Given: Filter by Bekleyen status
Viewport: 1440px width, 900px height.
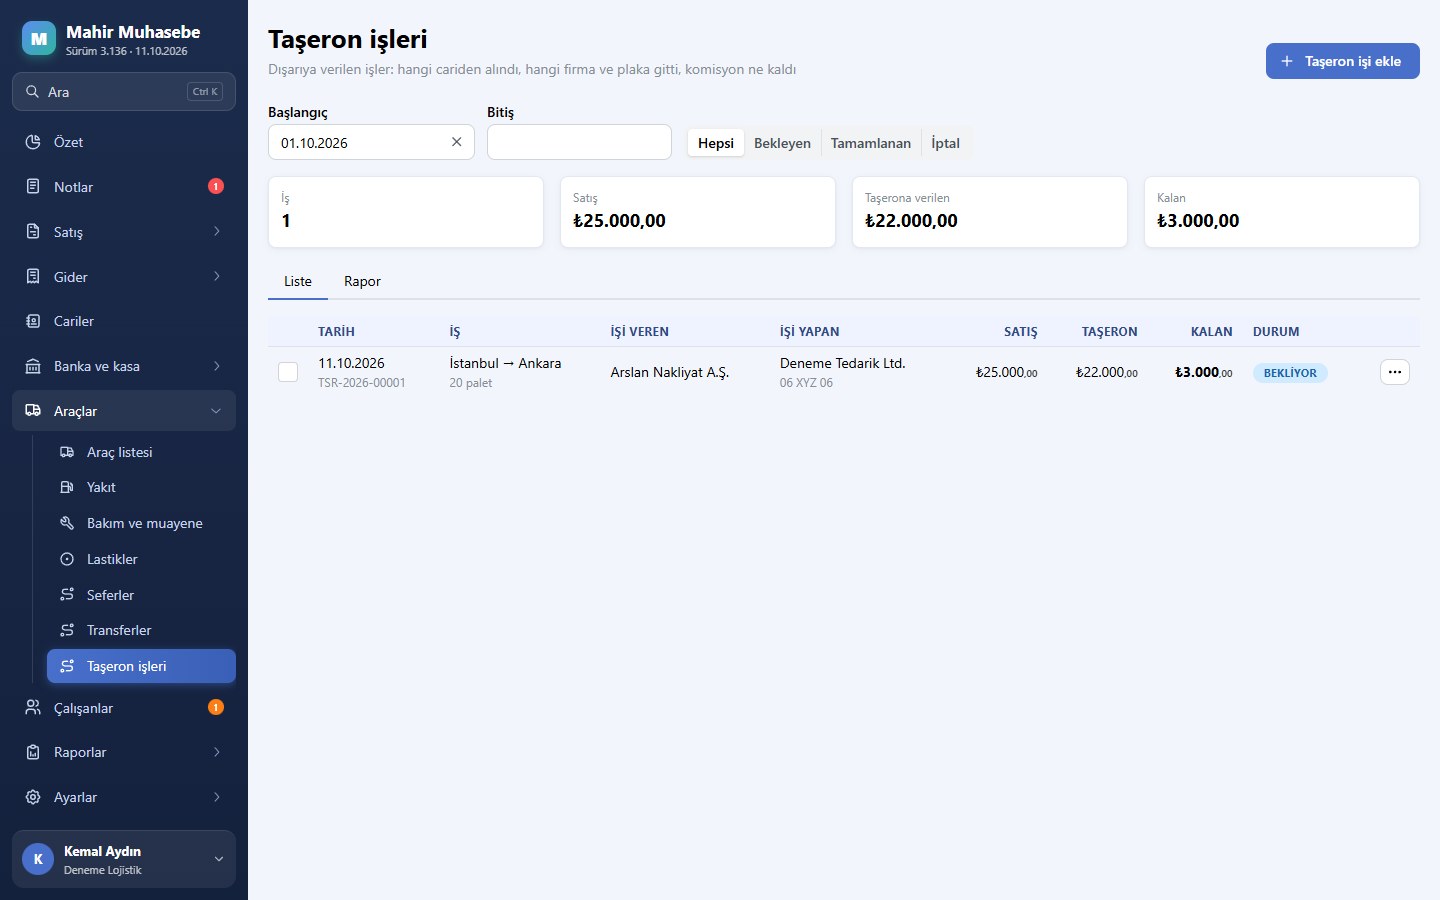Looking at the screenshot, I should (782, 143).
